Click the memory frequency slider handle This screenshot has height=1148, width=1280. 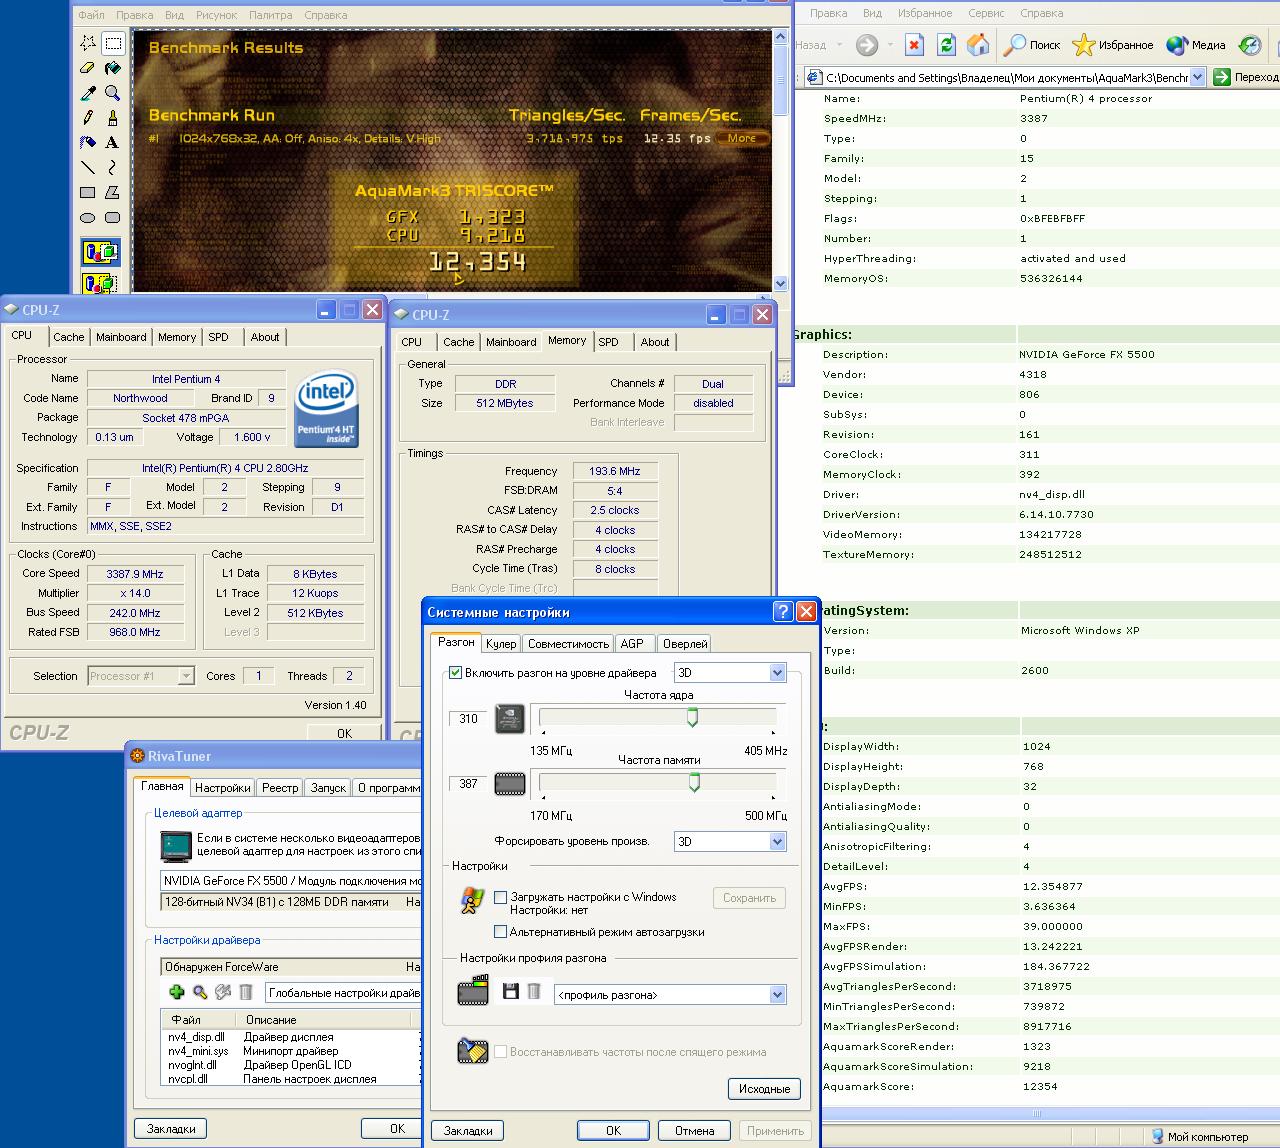694,783
